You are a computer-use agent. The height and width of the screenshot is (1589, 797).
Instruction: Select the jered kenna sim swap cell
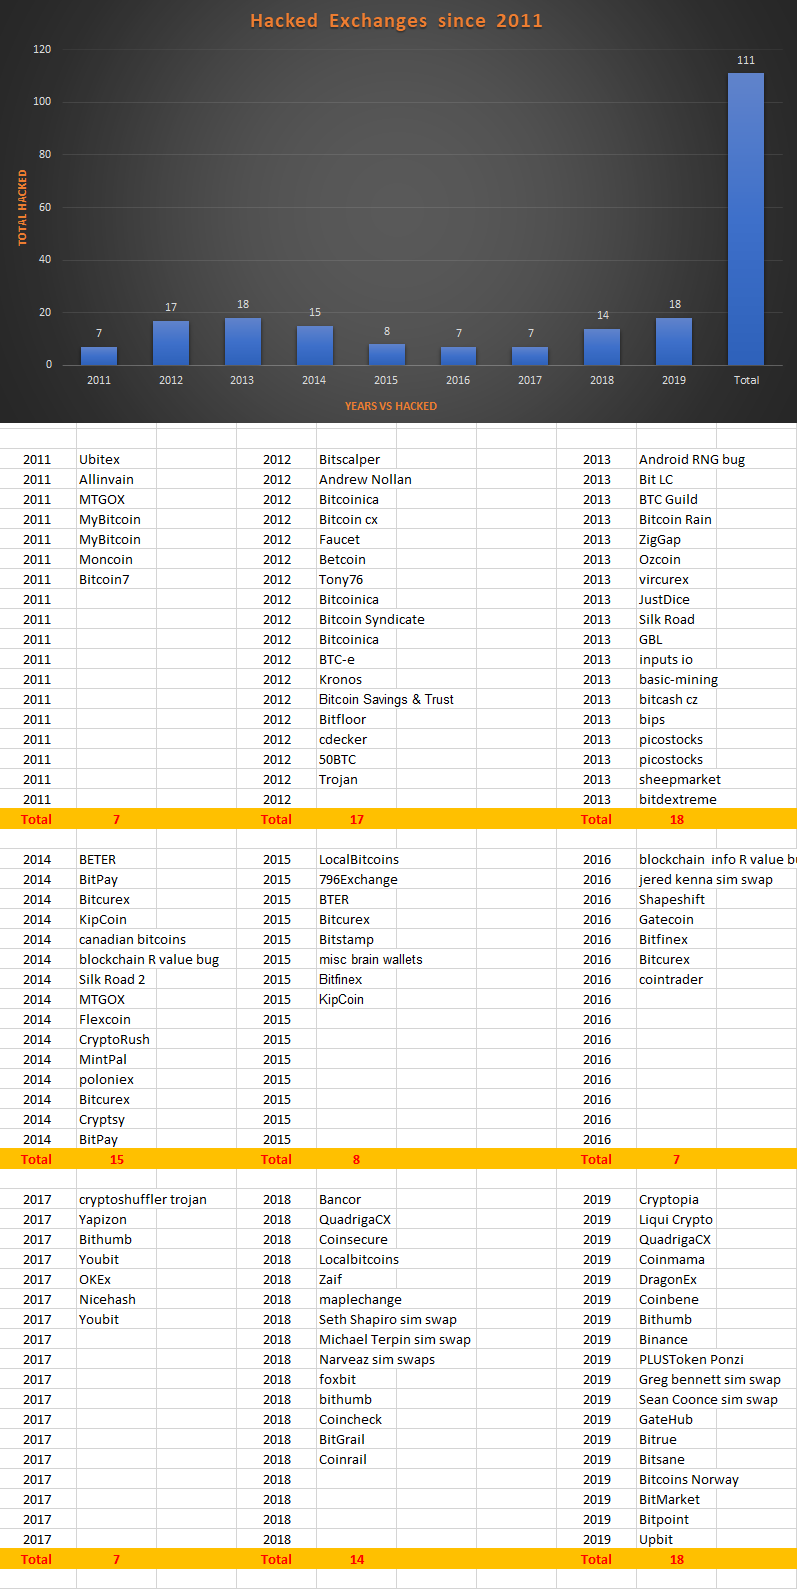706,879
